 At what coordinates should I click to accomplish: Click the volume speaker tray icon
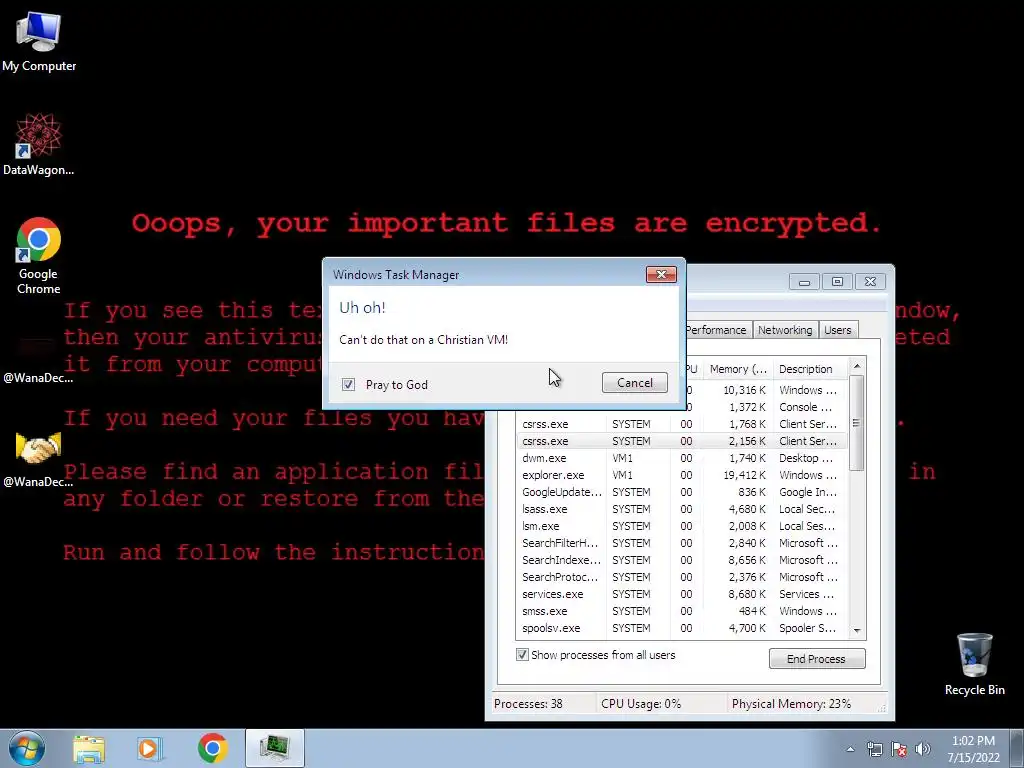923,749
